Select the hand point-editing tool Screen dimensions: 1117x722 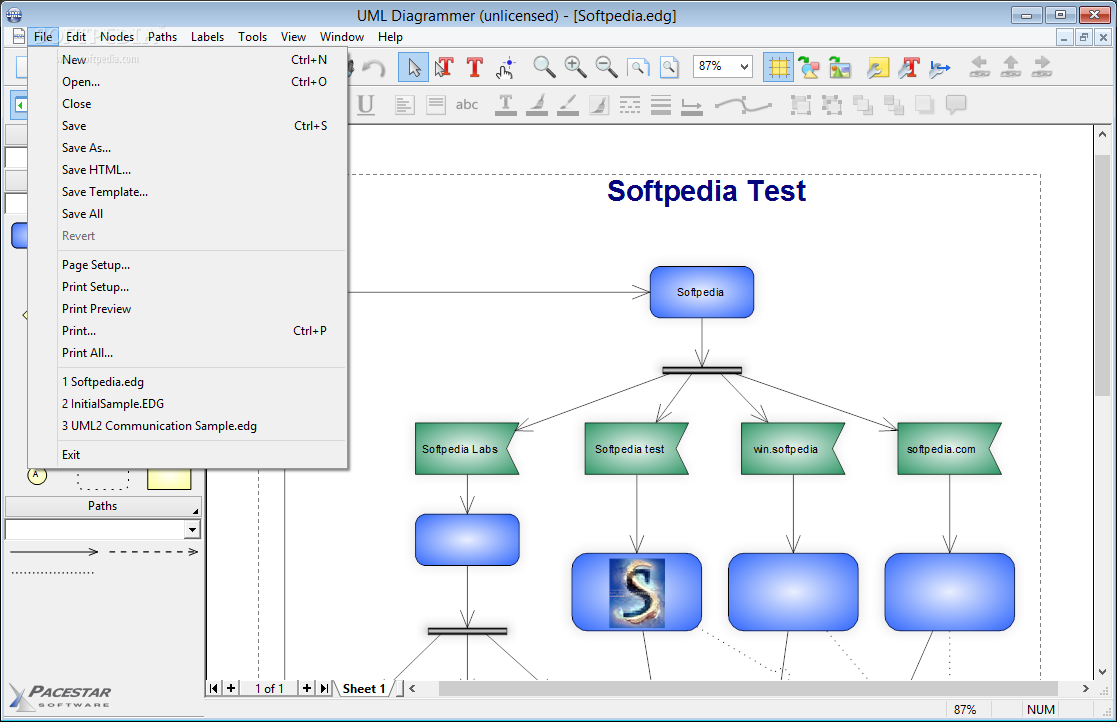pyautogui.click(x=506, y=68)
